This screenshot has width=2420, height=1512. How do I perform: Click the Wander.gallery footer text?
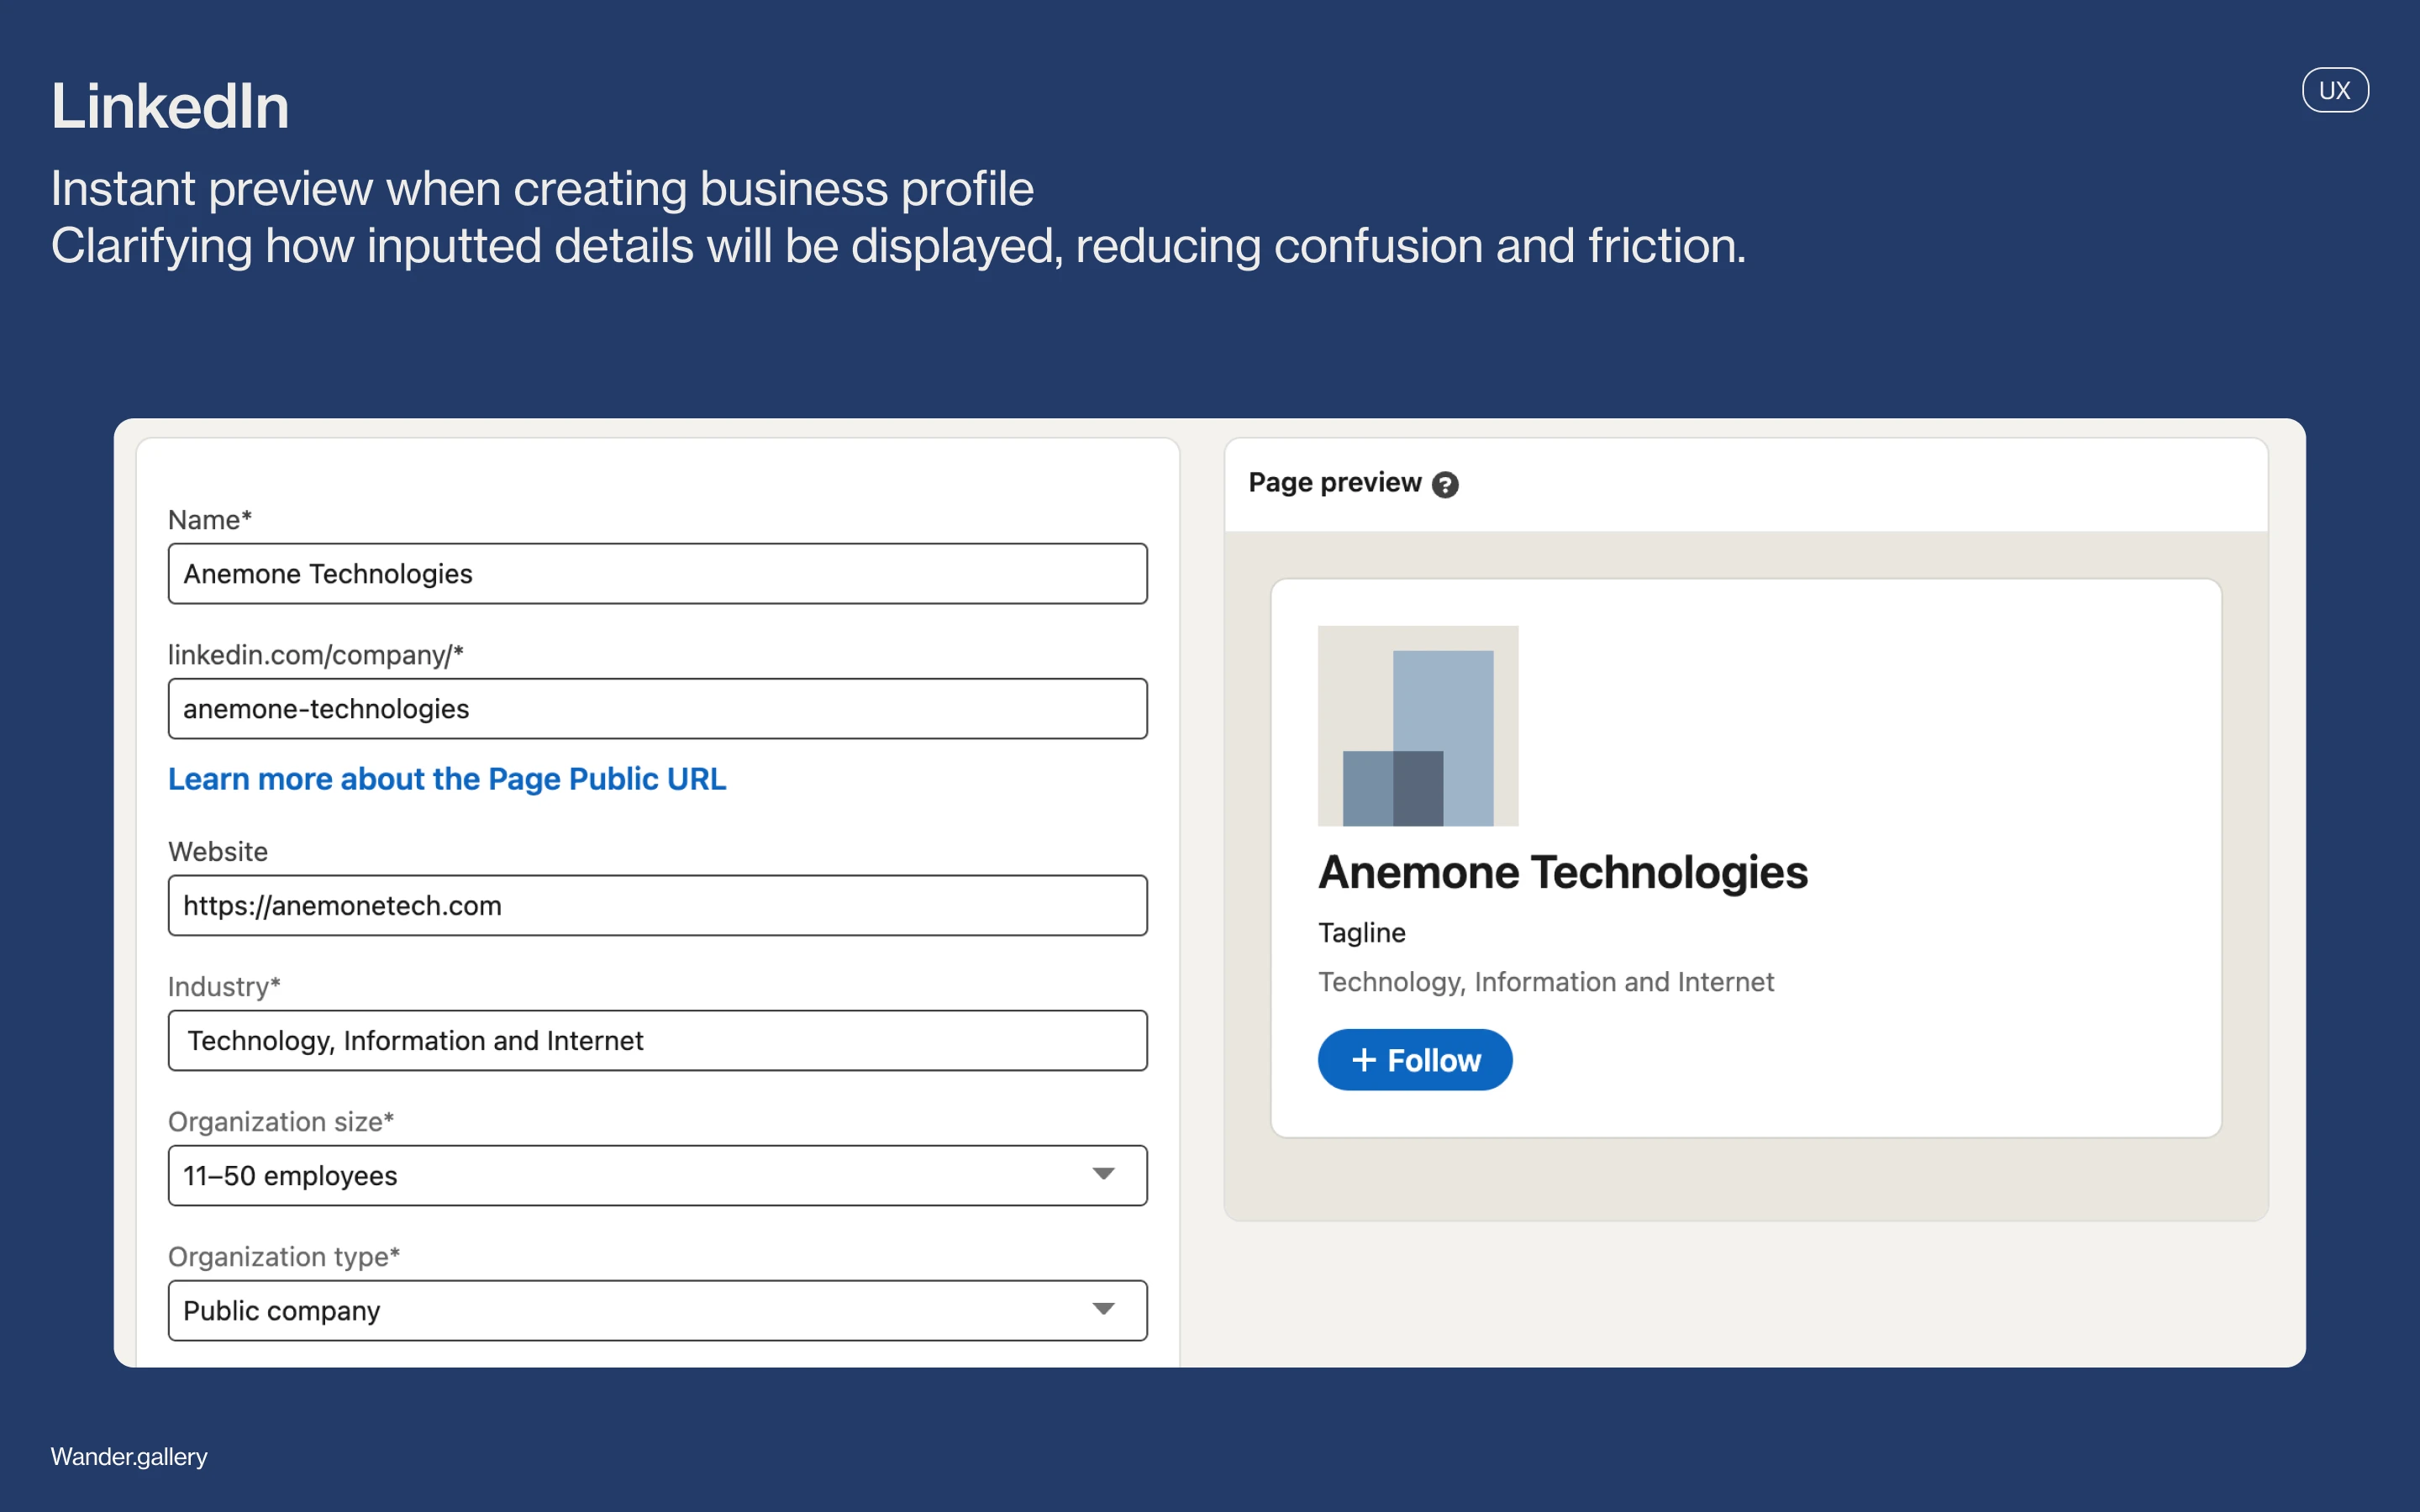point(129,1456)
